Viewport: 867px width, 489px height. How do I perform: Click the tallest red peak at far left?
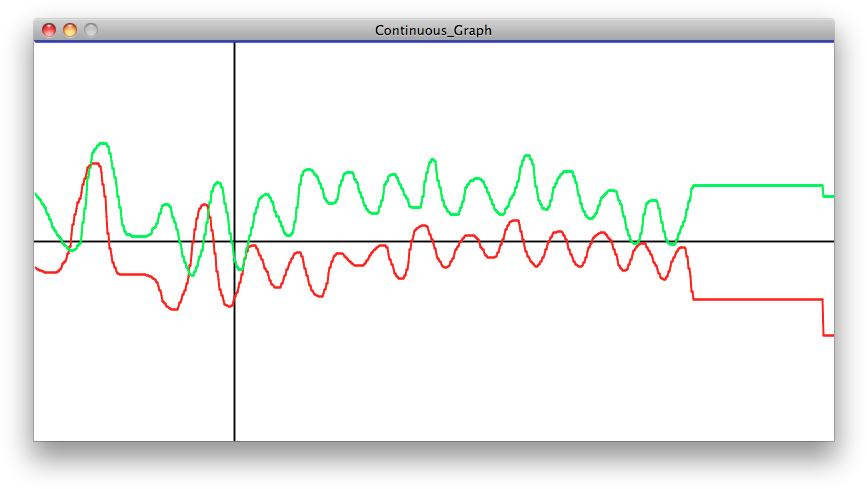pyautogui.click(x=94, y=163)
